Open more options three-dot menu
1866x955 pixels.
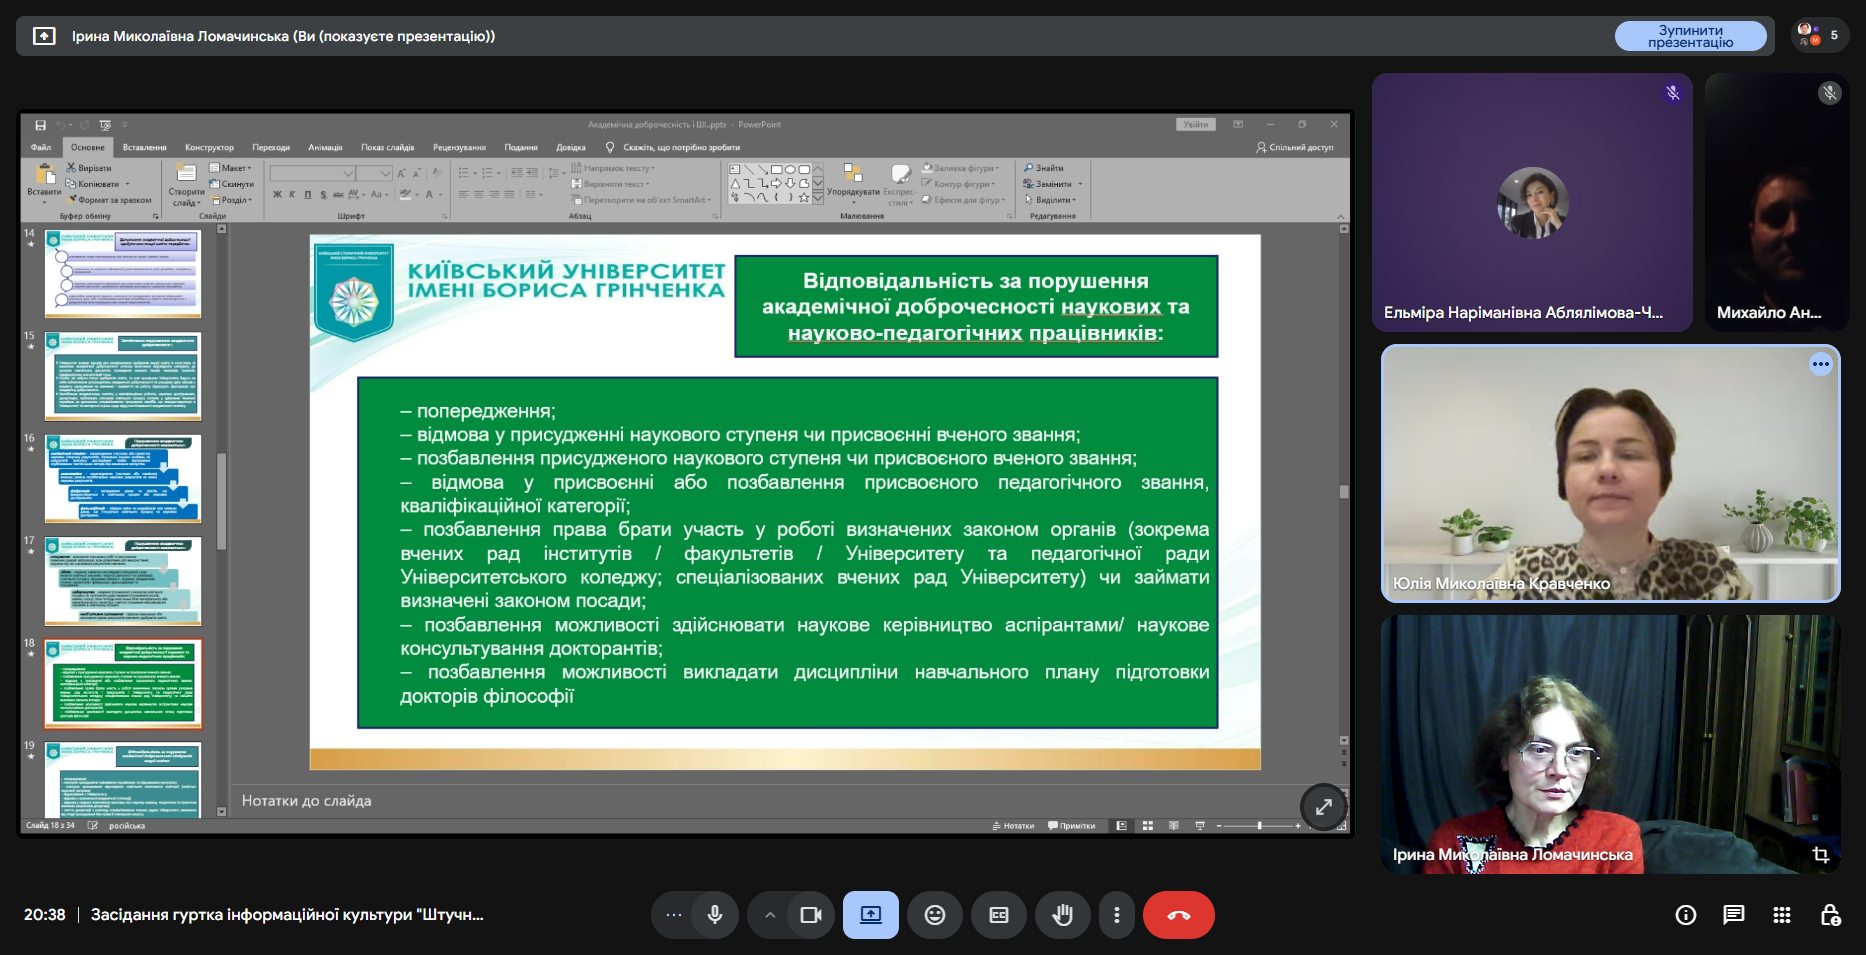coord(1116,915)
